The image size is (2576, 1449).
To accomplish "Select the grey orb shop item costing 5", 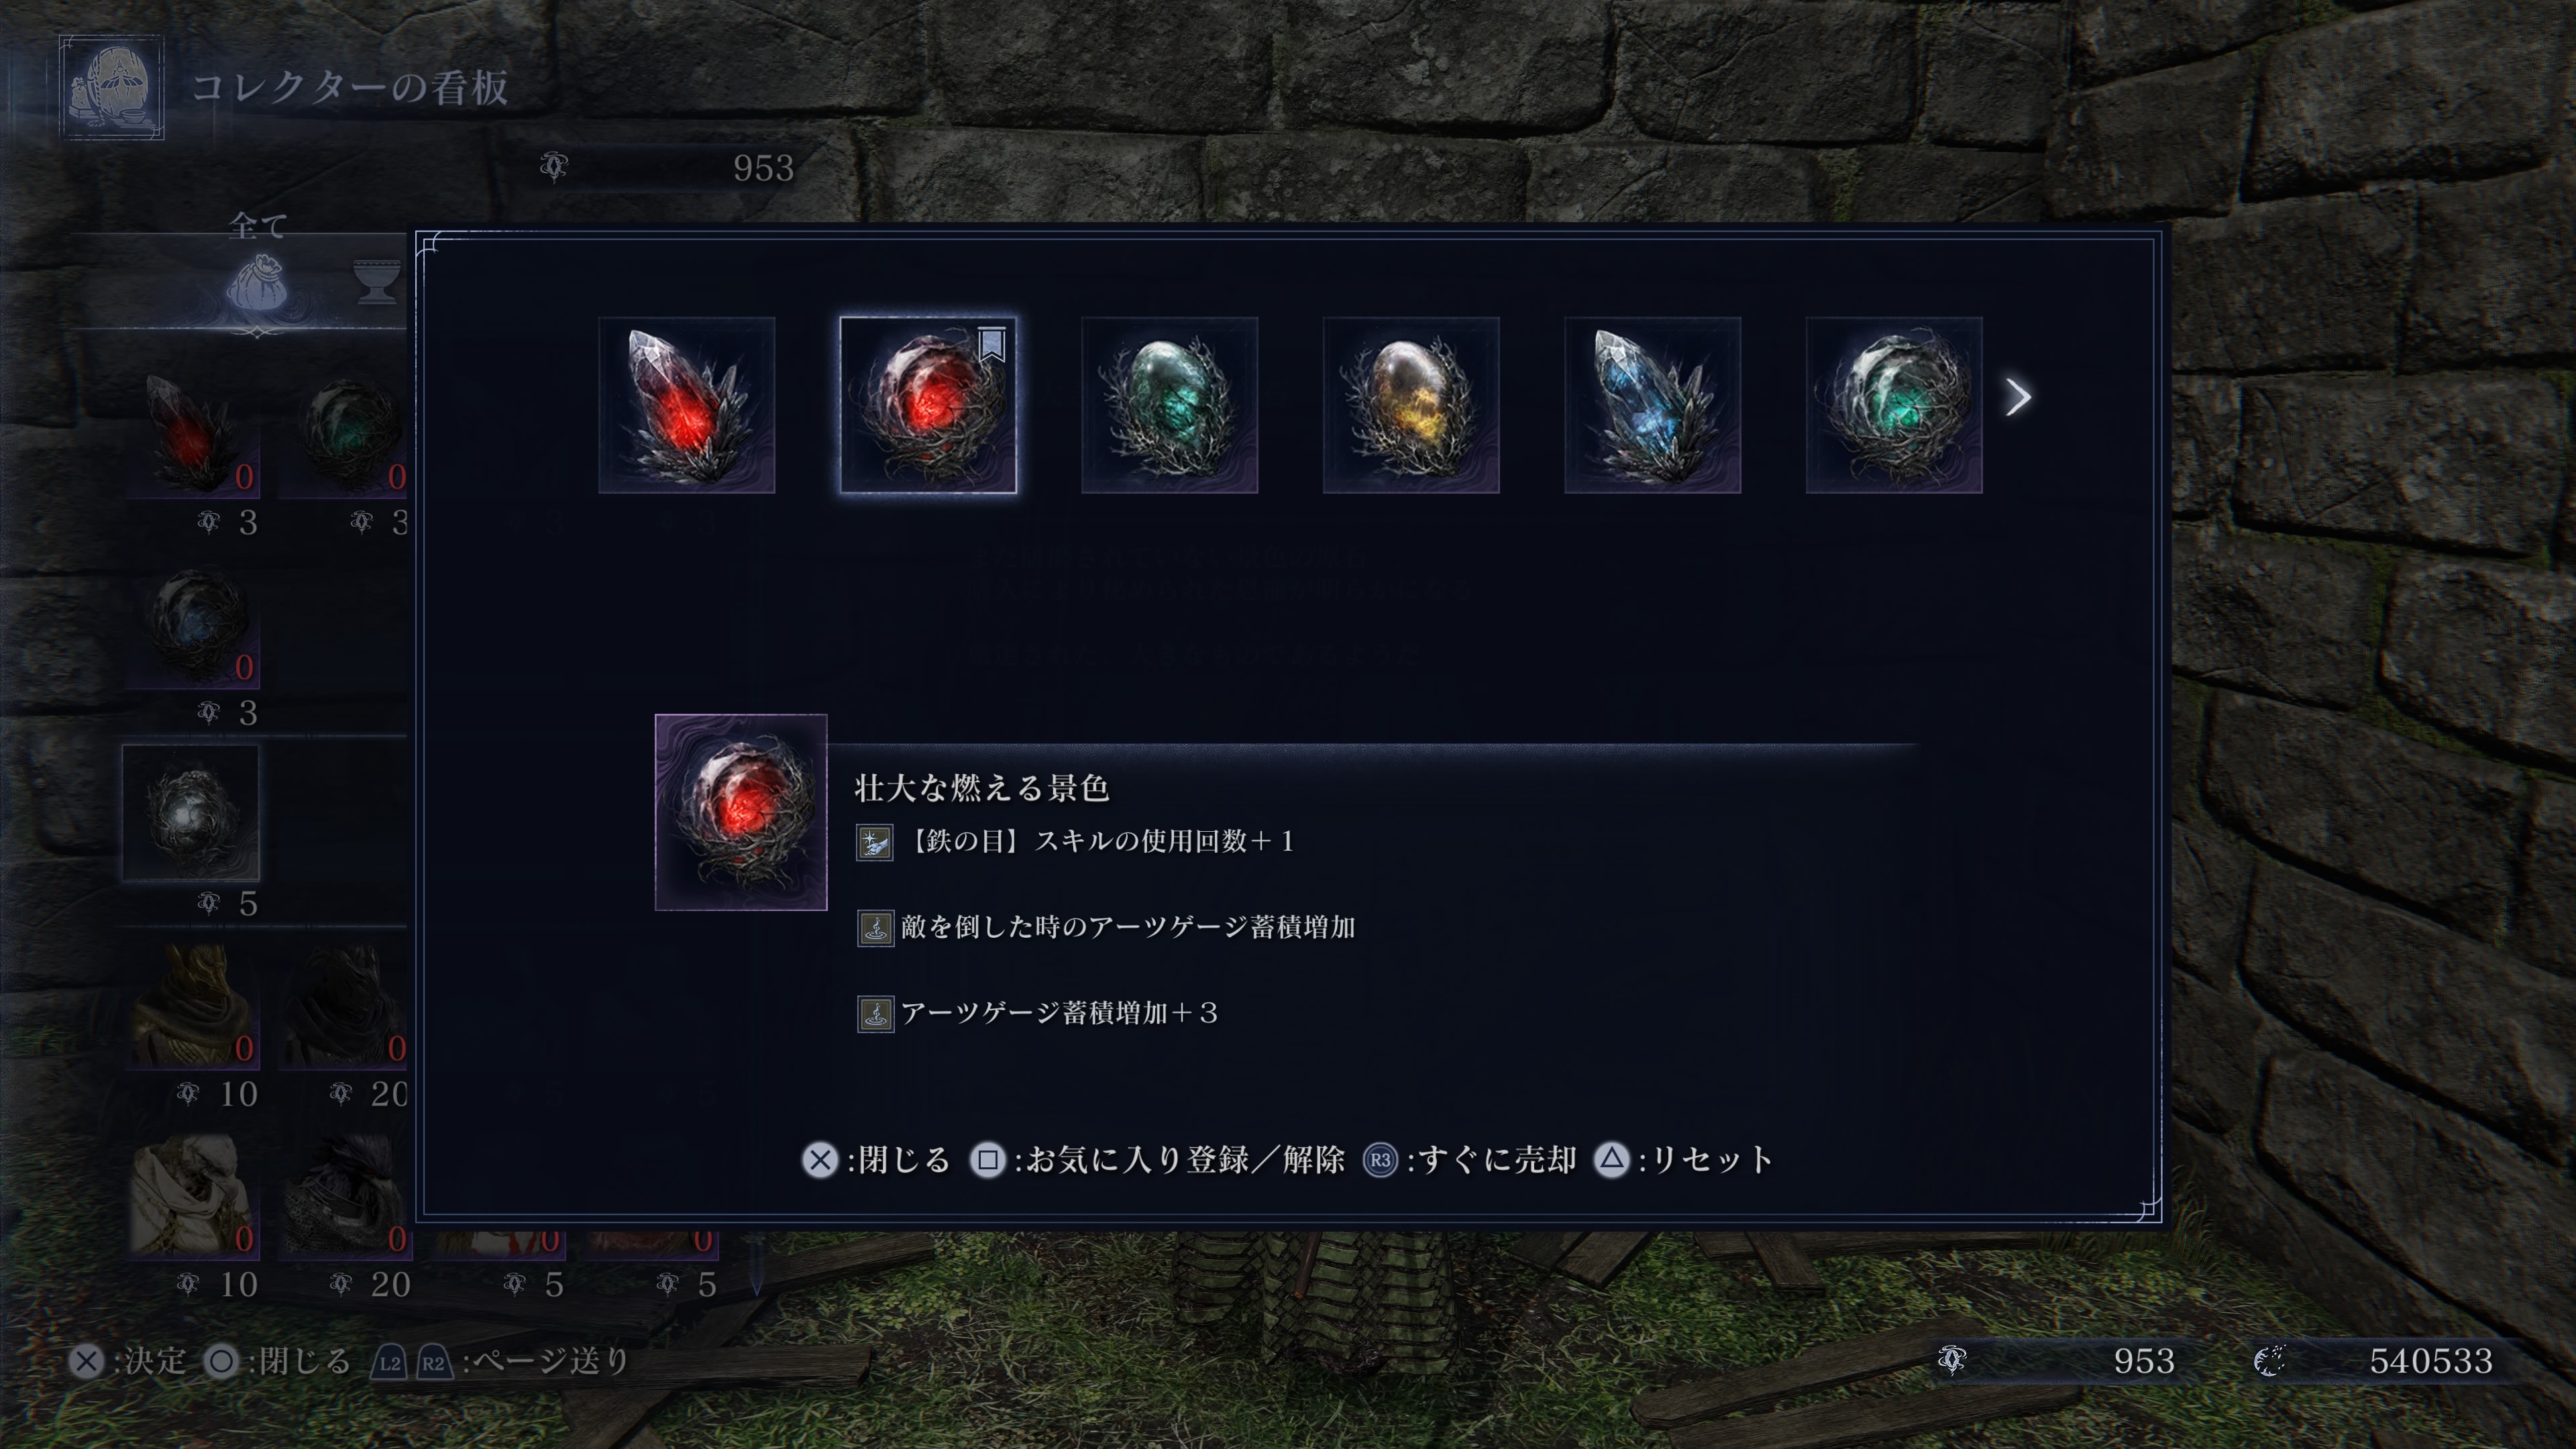I will point(191,813).
